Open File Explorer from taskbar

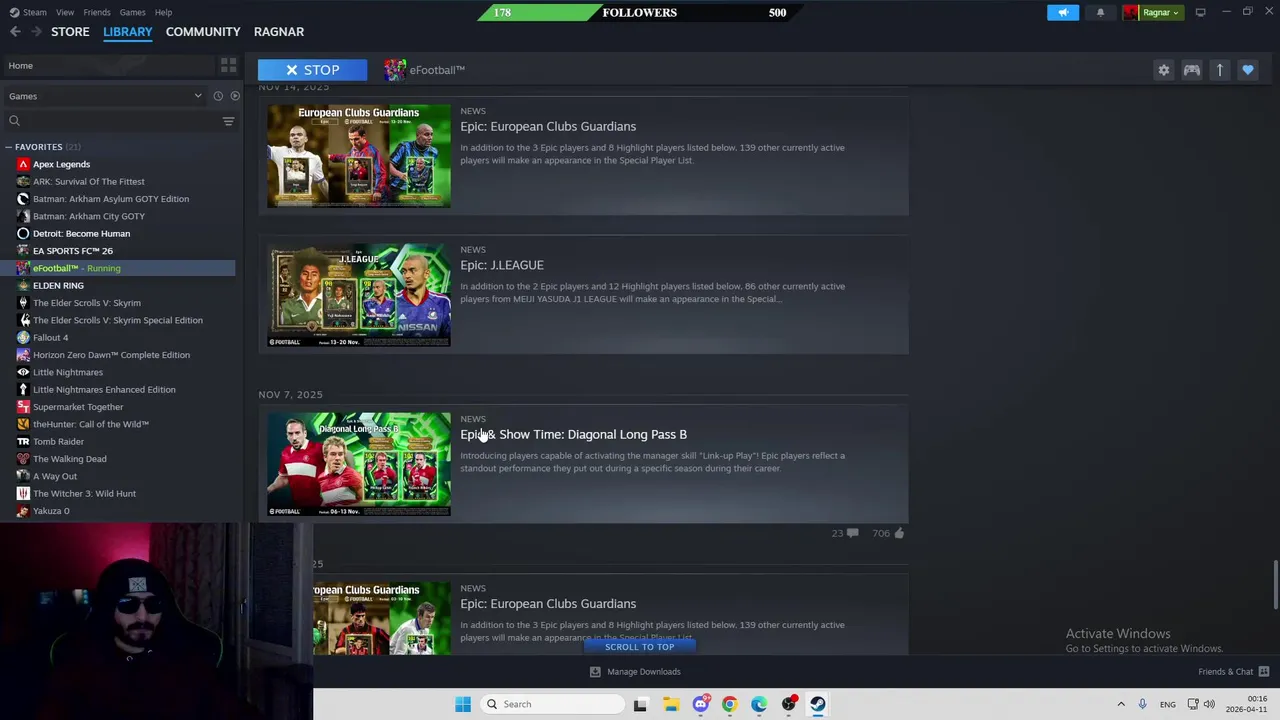pos(670,704)
